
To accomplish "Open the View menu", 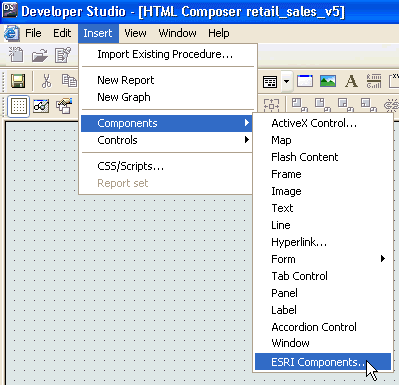I will click(x=135, y=33).
